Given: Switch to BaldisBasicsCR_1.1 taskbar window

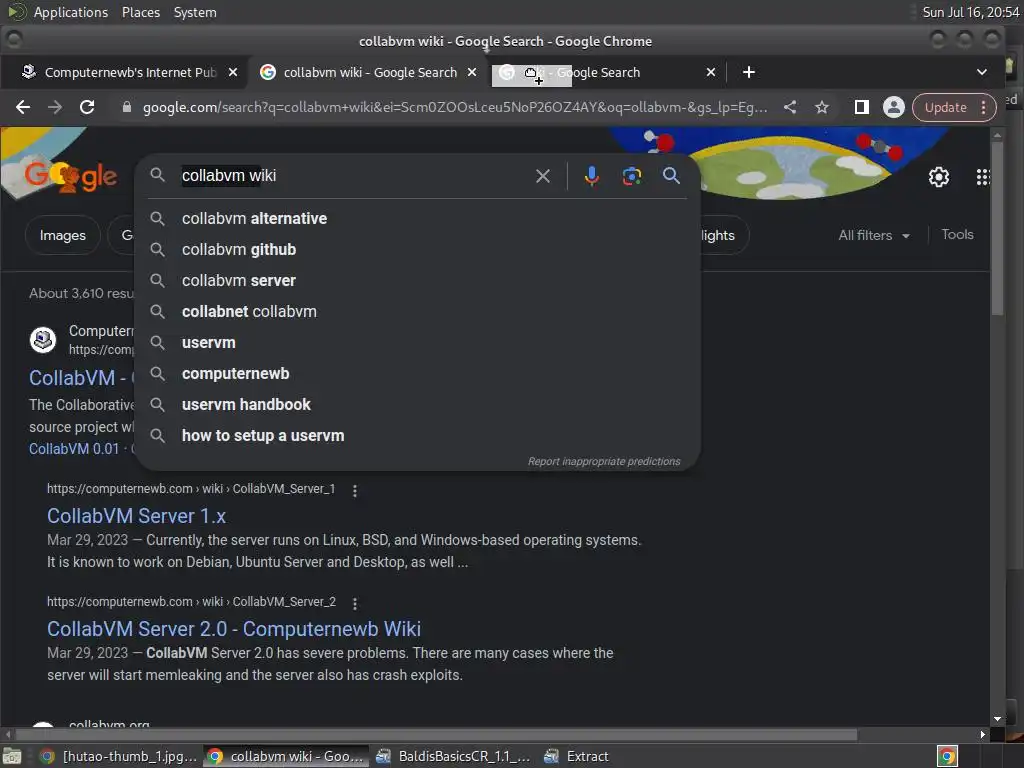Looking at the screenshot, I should (x=453, y=756).
